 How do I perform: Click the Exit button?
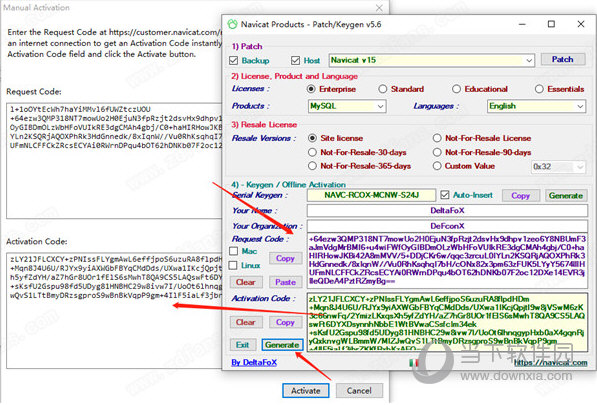click(x=243, y=345)
